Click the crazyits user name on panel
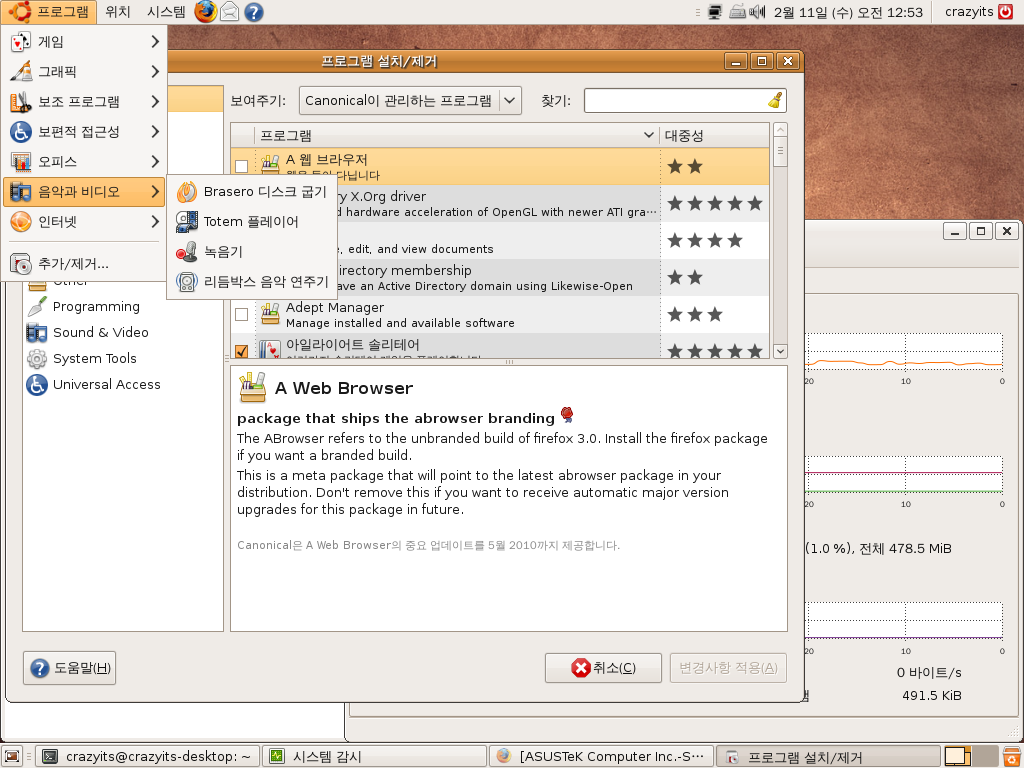The height and width of the screenshot is (768, 1024). click(969, 12)
